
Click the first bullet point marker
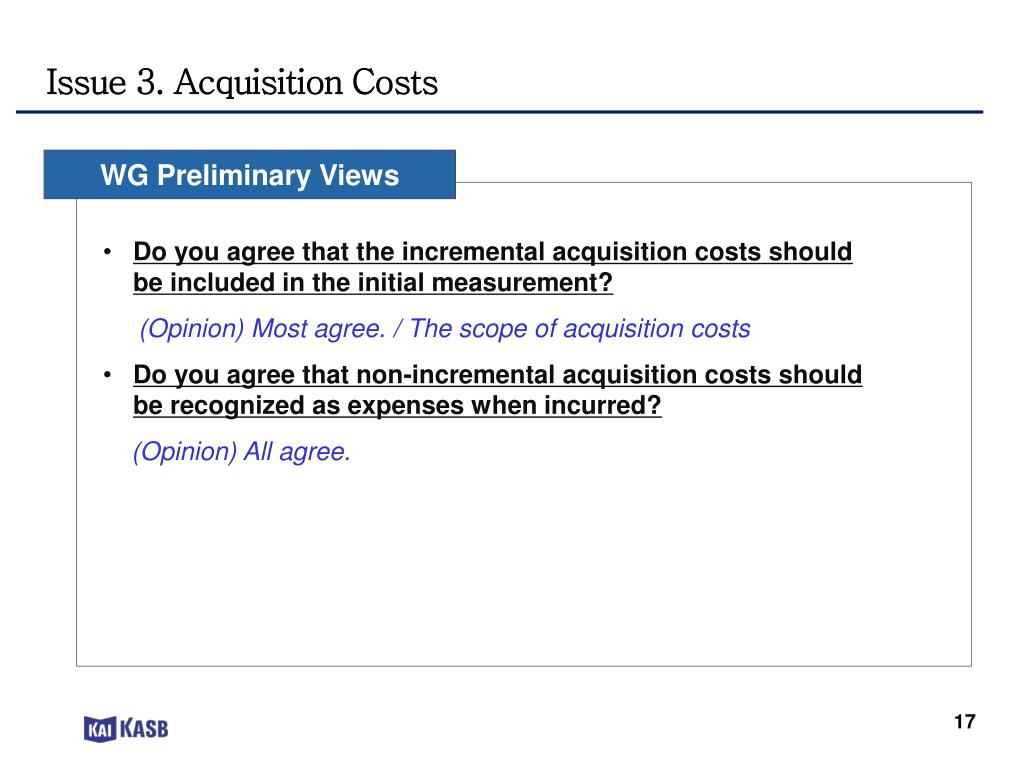108,252
